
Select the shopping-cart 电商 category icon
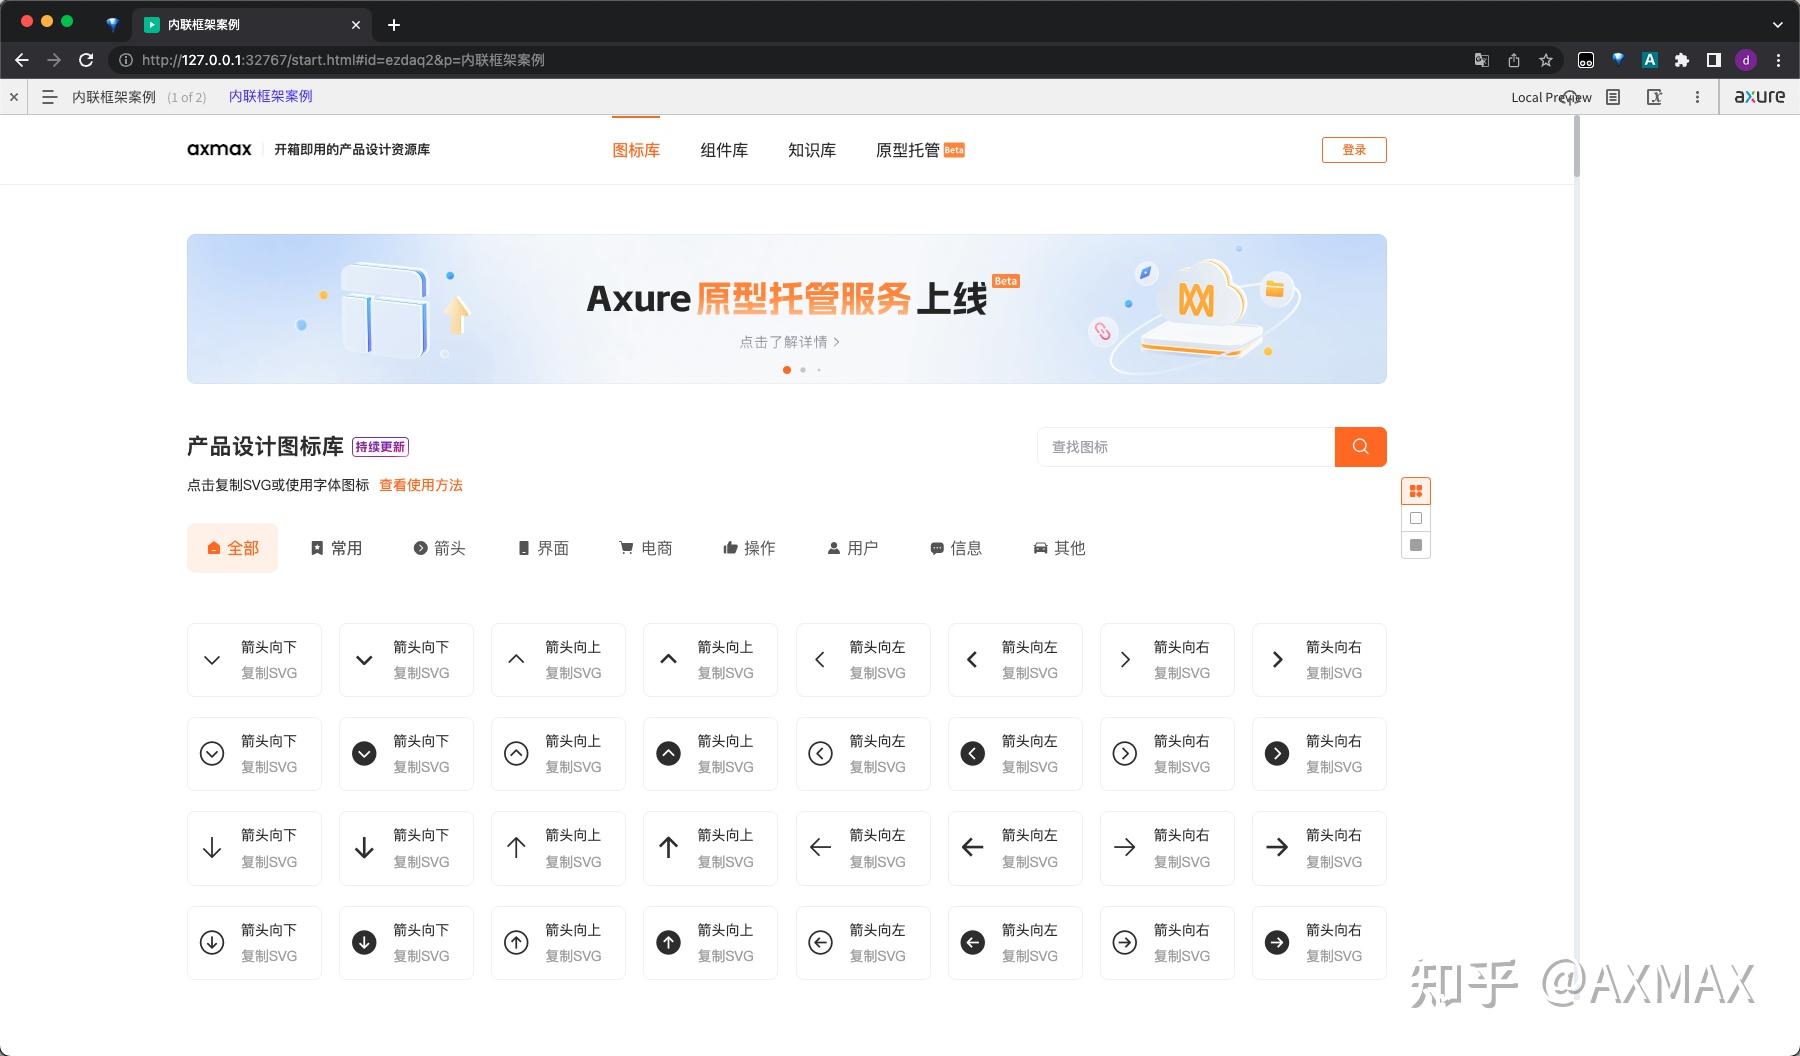pos(628,547)
